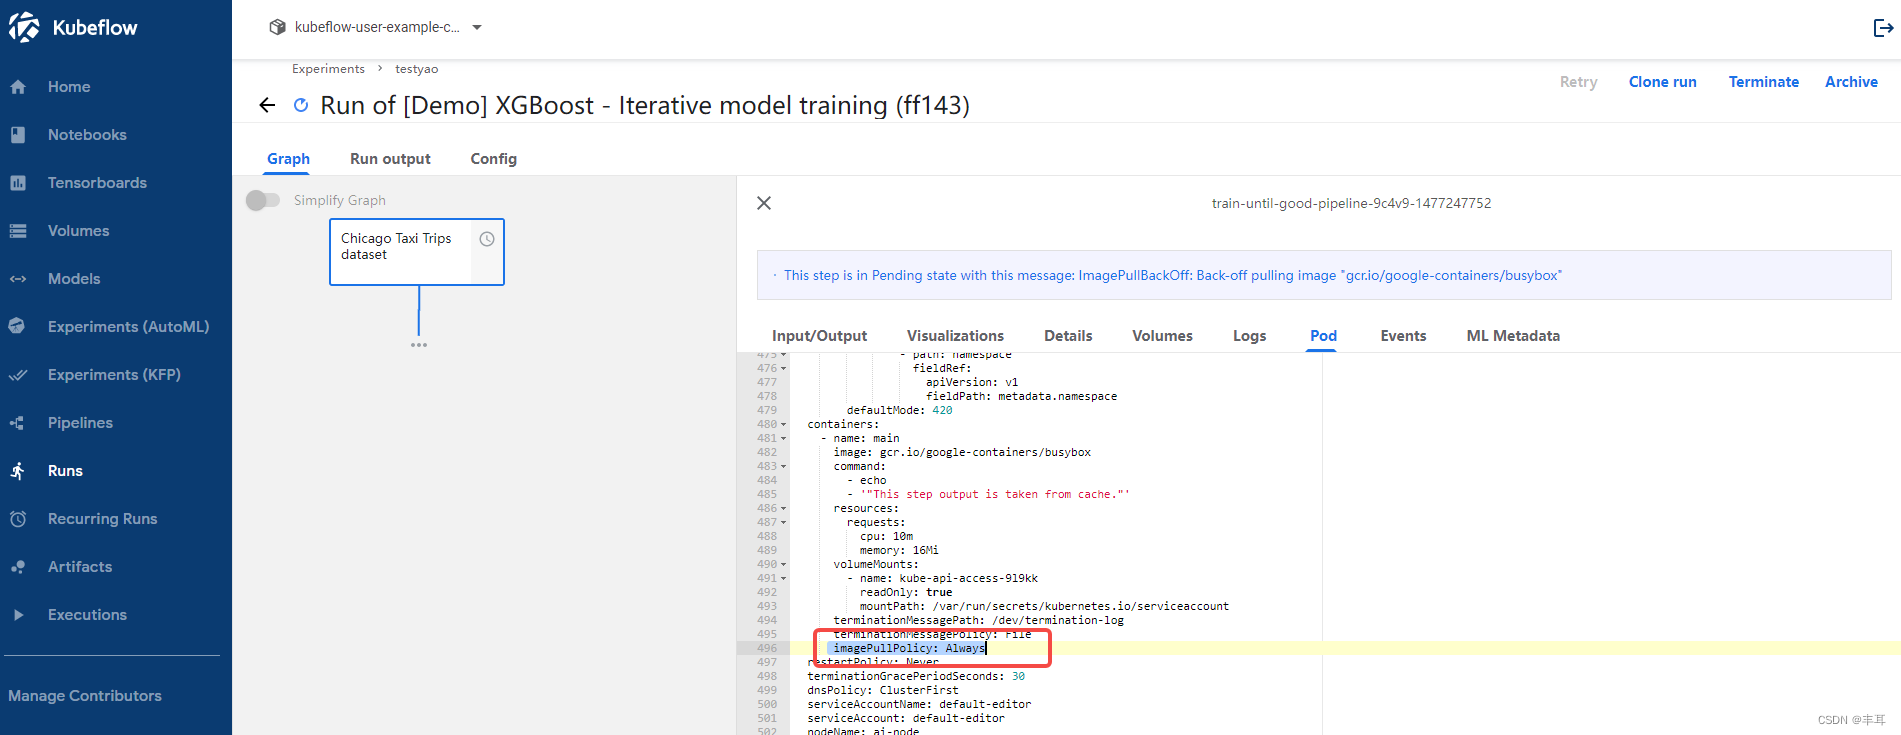Select the Chicago Taxi Trips dataset node
1901x735 pixels.
[x=417, y=252]
